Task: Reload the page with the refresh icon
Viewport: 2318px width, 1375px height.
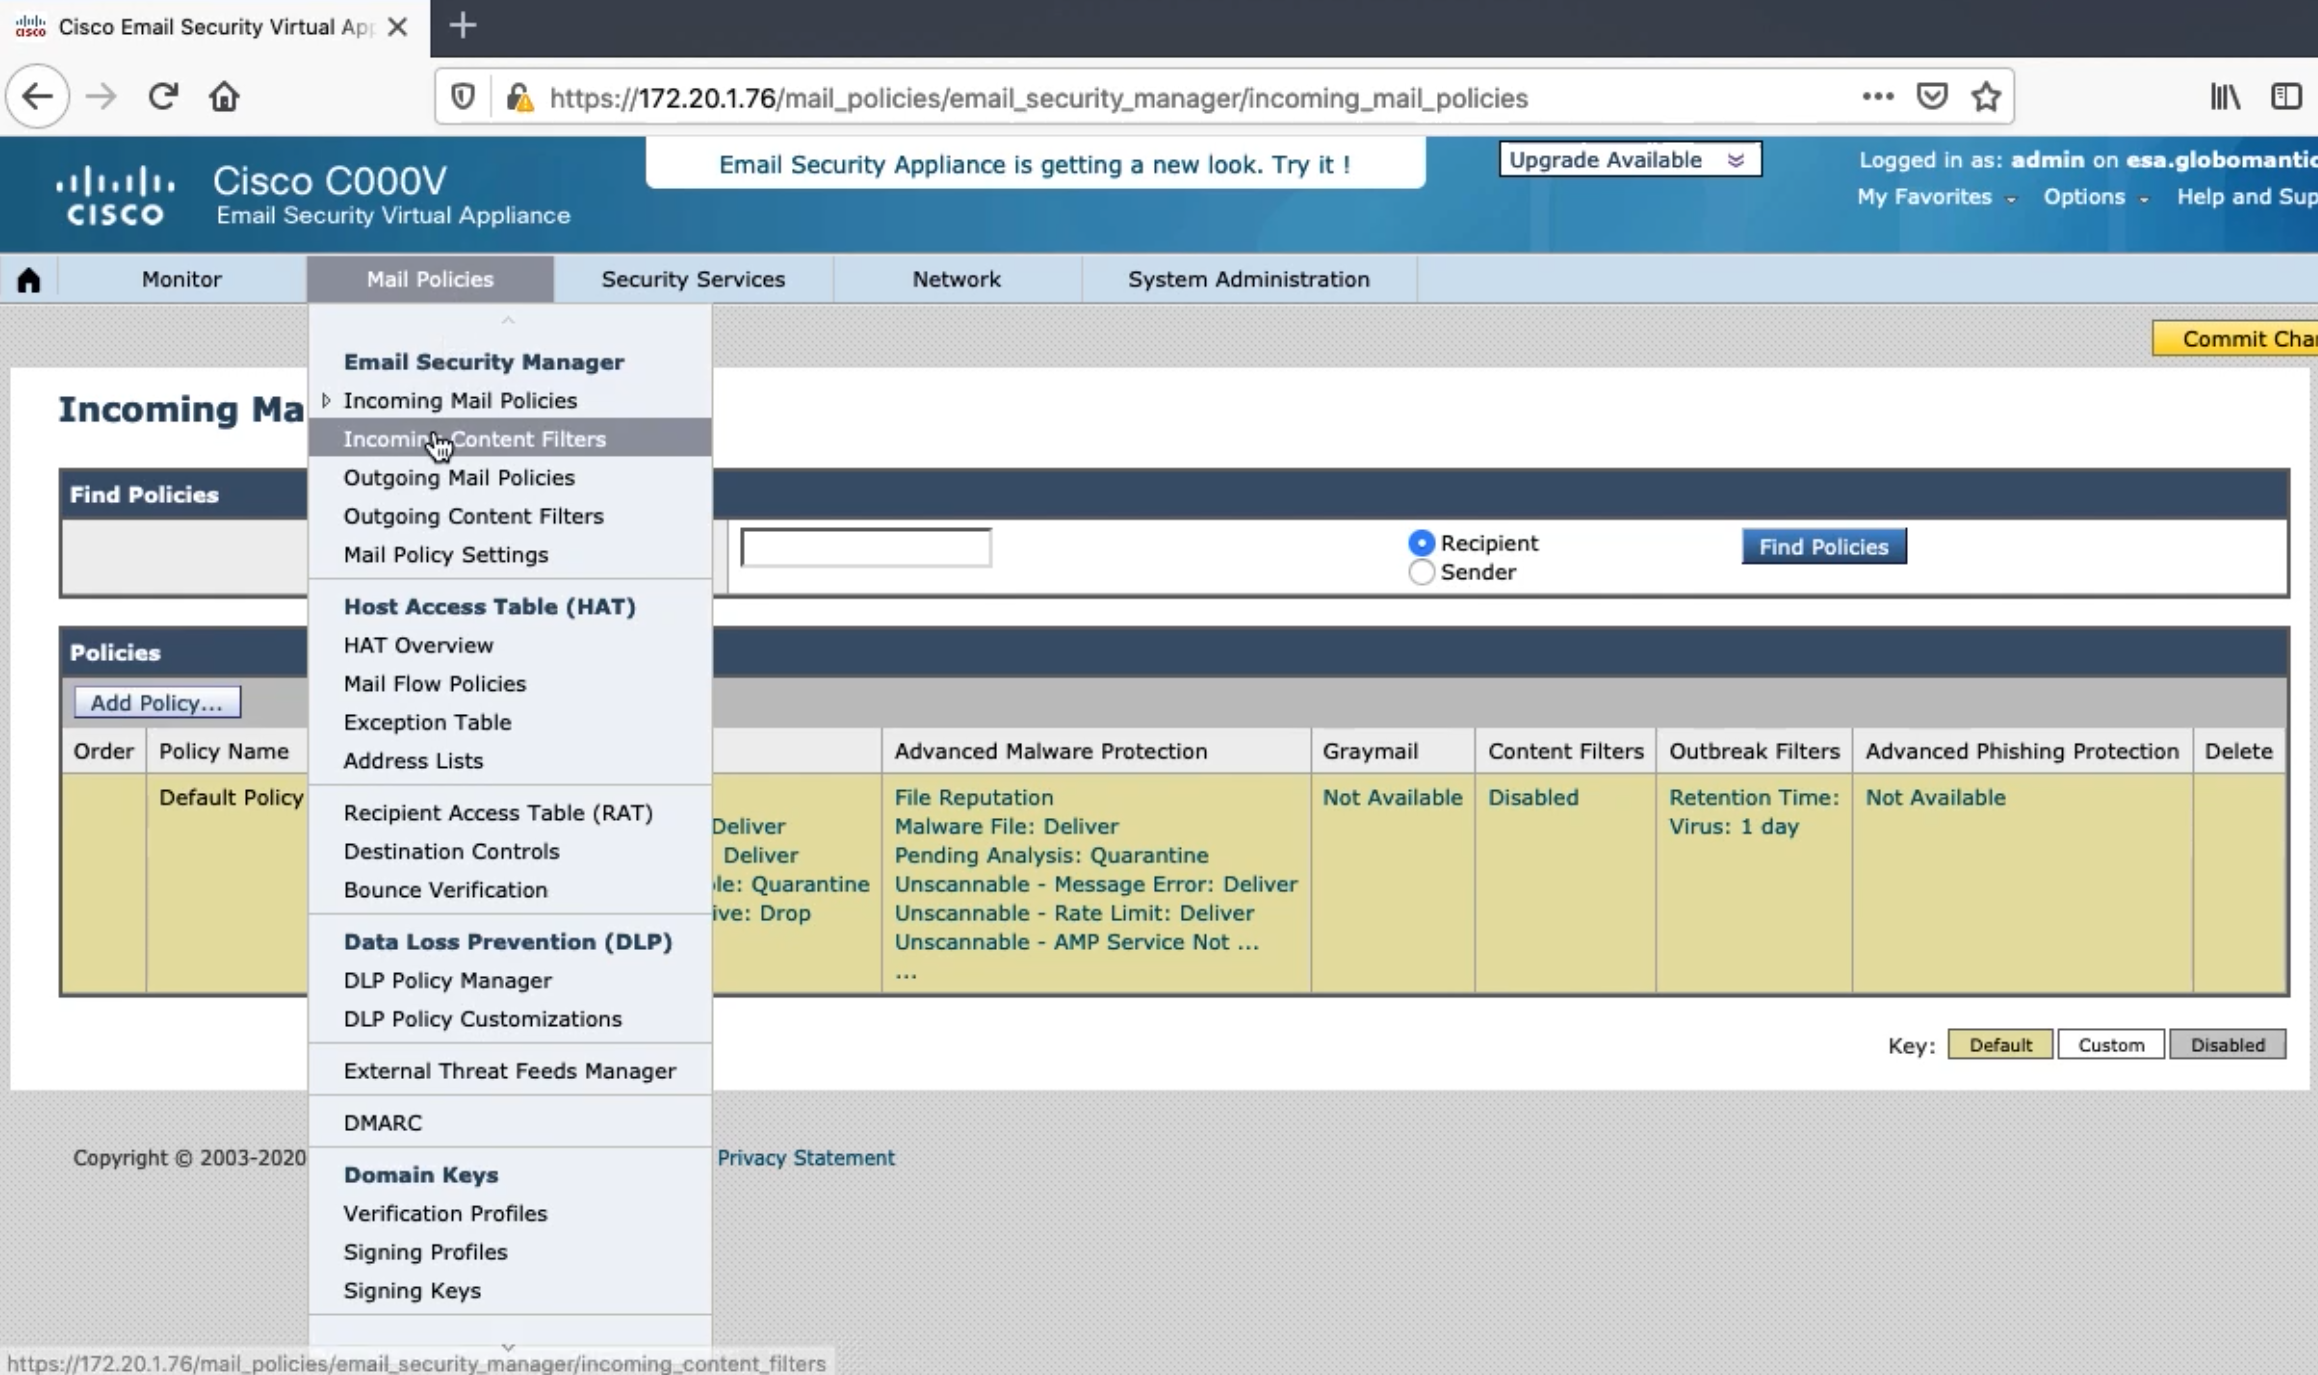Action: (163, 97)
